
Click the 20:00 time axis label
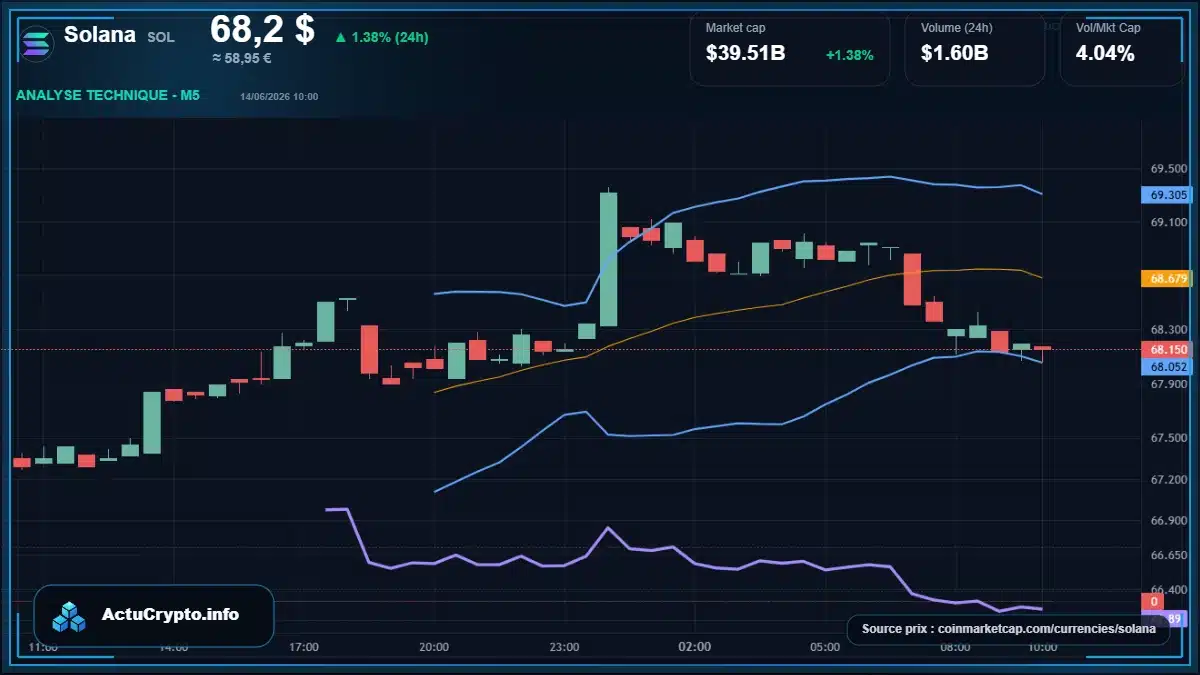point(434,647)
